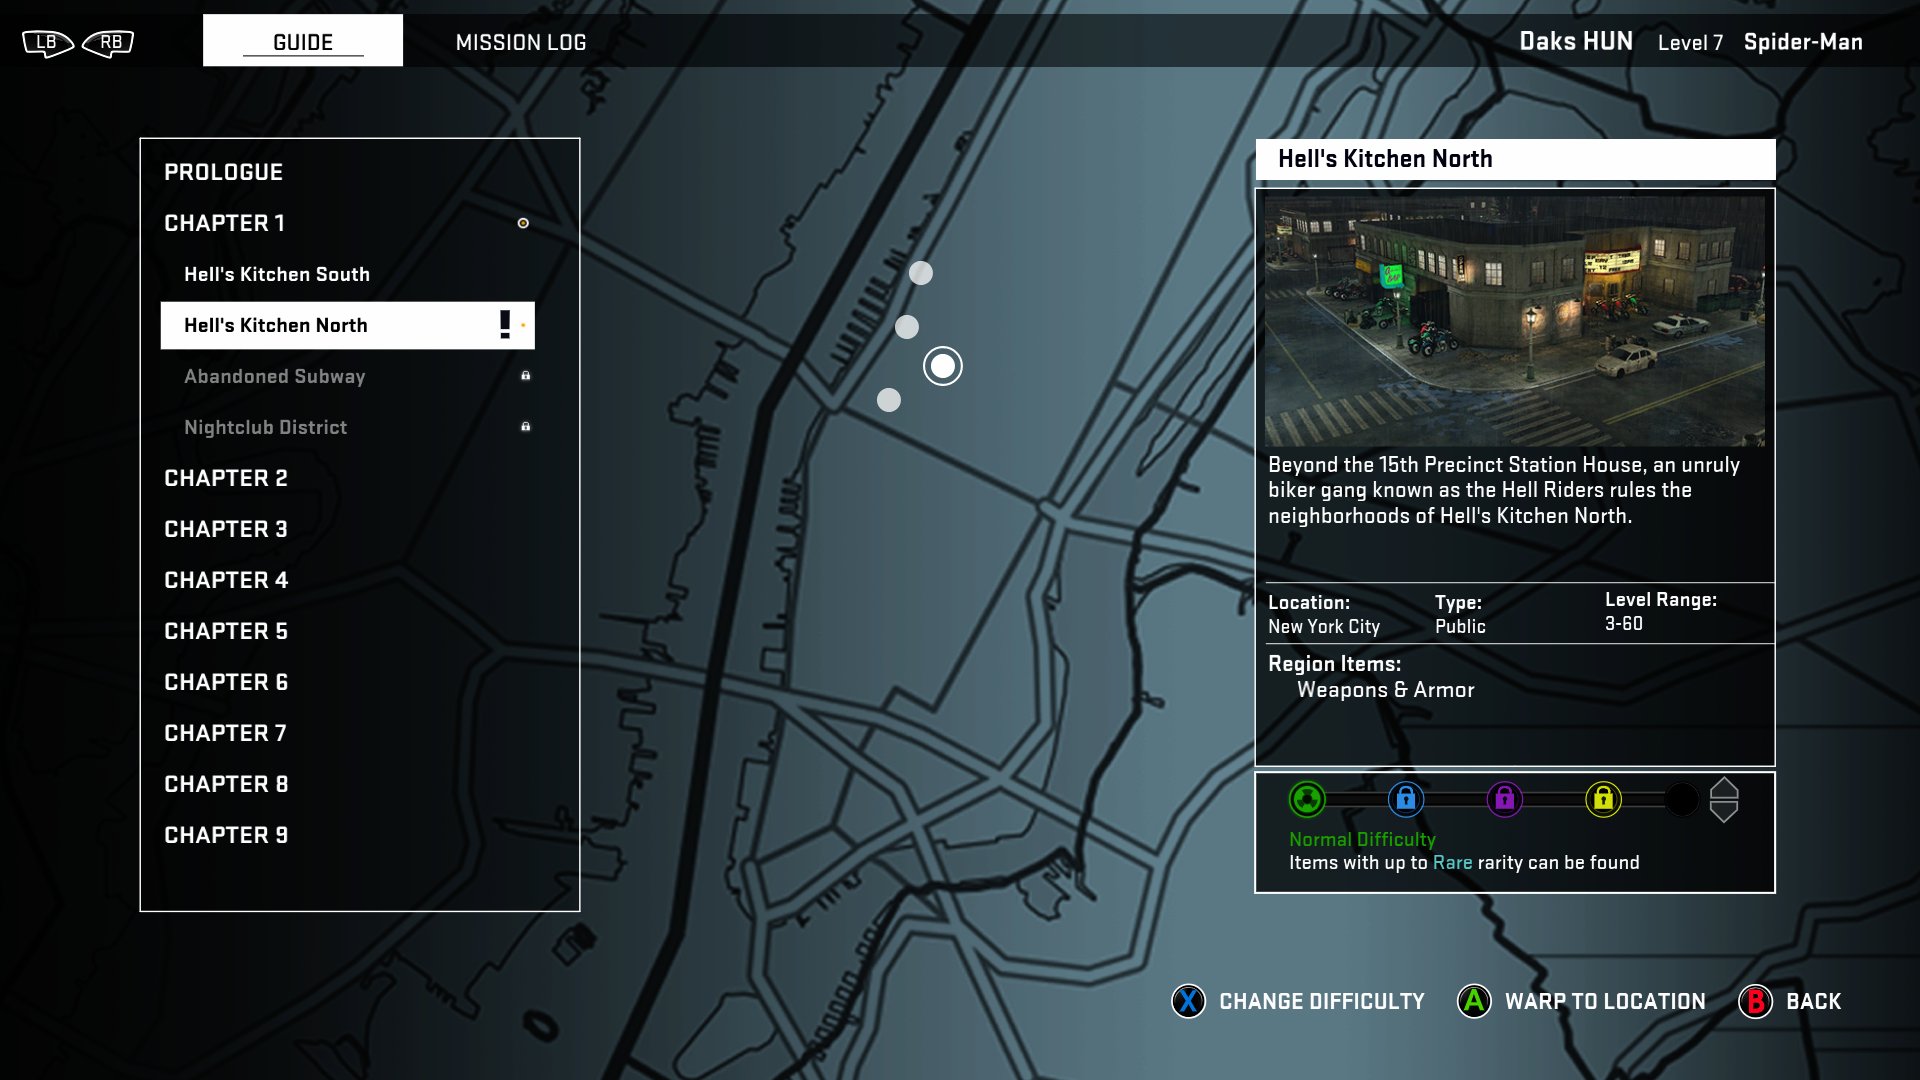The width and height of the screenshot is (1920, 1080).
Task: Click WARP TO LOCATION
Action: [x=1605, y=1001]
